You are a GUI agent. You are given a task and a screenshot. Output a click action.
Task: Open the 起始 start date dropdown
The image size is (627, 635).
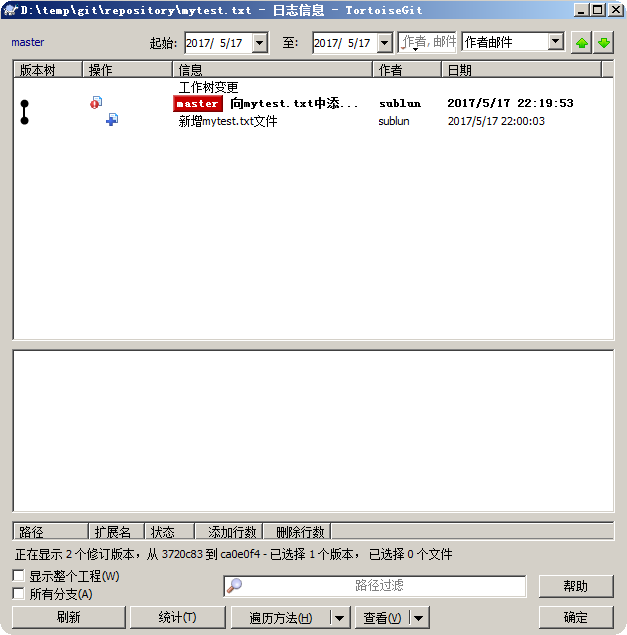(x=260, y=43)
